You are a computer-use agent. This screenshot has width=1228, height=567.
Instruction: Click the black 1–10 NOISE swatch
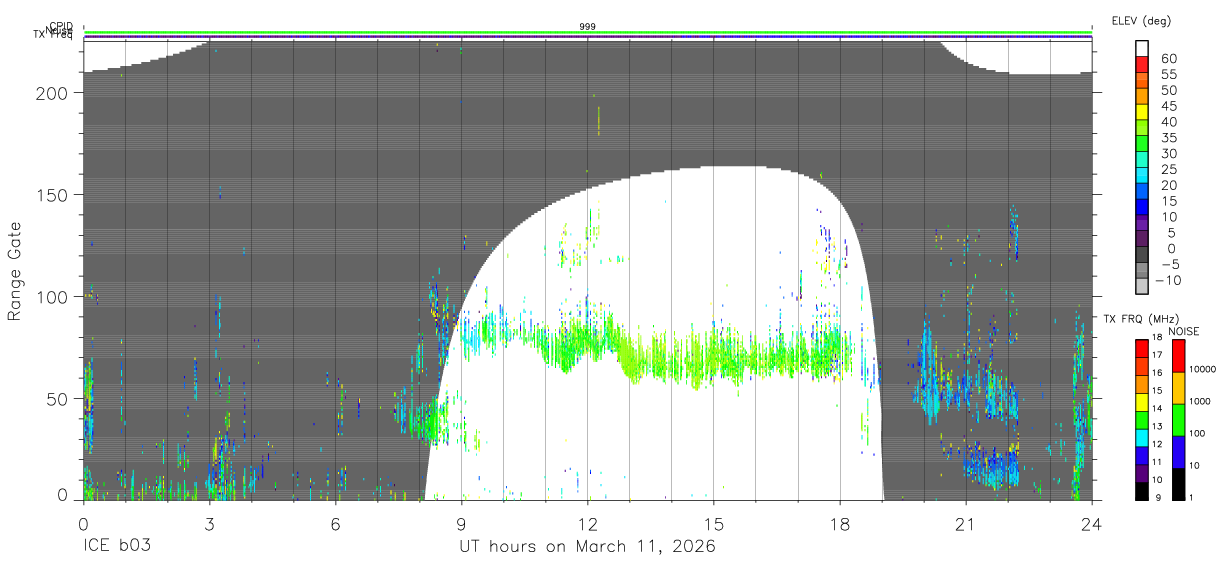click(x=1178, y=483)
